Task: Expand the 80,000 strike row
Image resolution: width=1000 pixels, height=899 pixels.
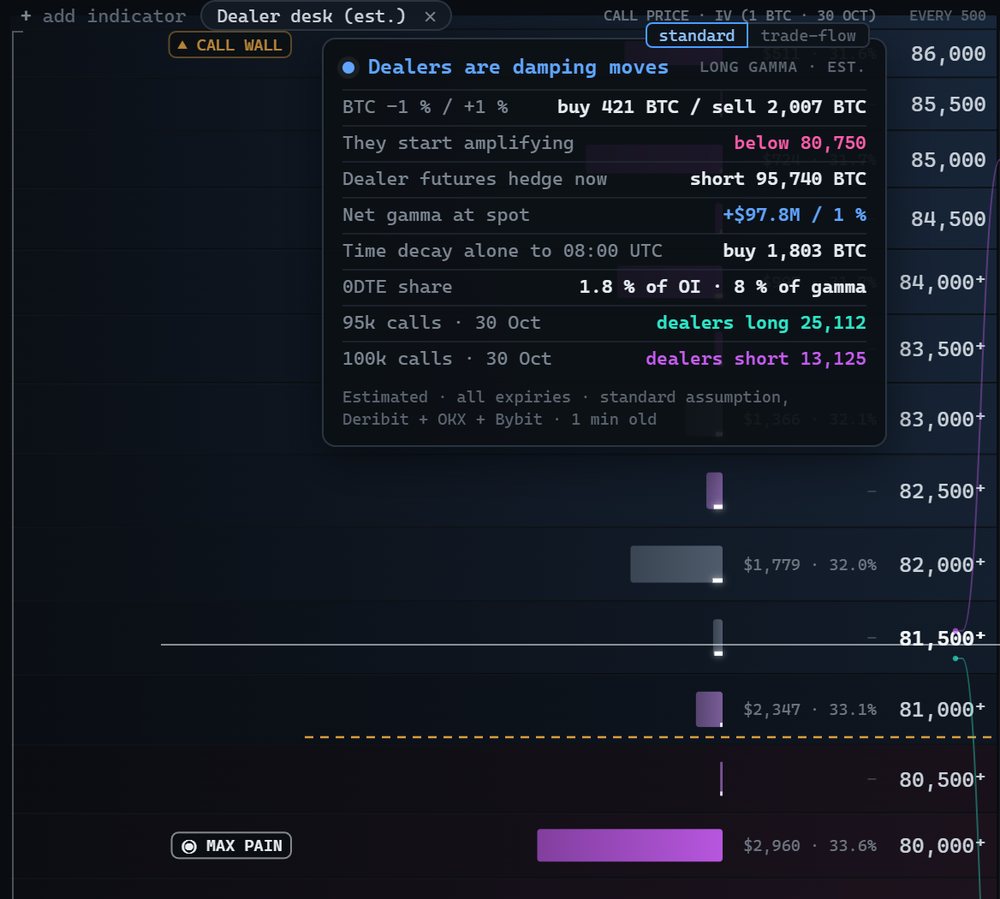Action: coord(942,845)
